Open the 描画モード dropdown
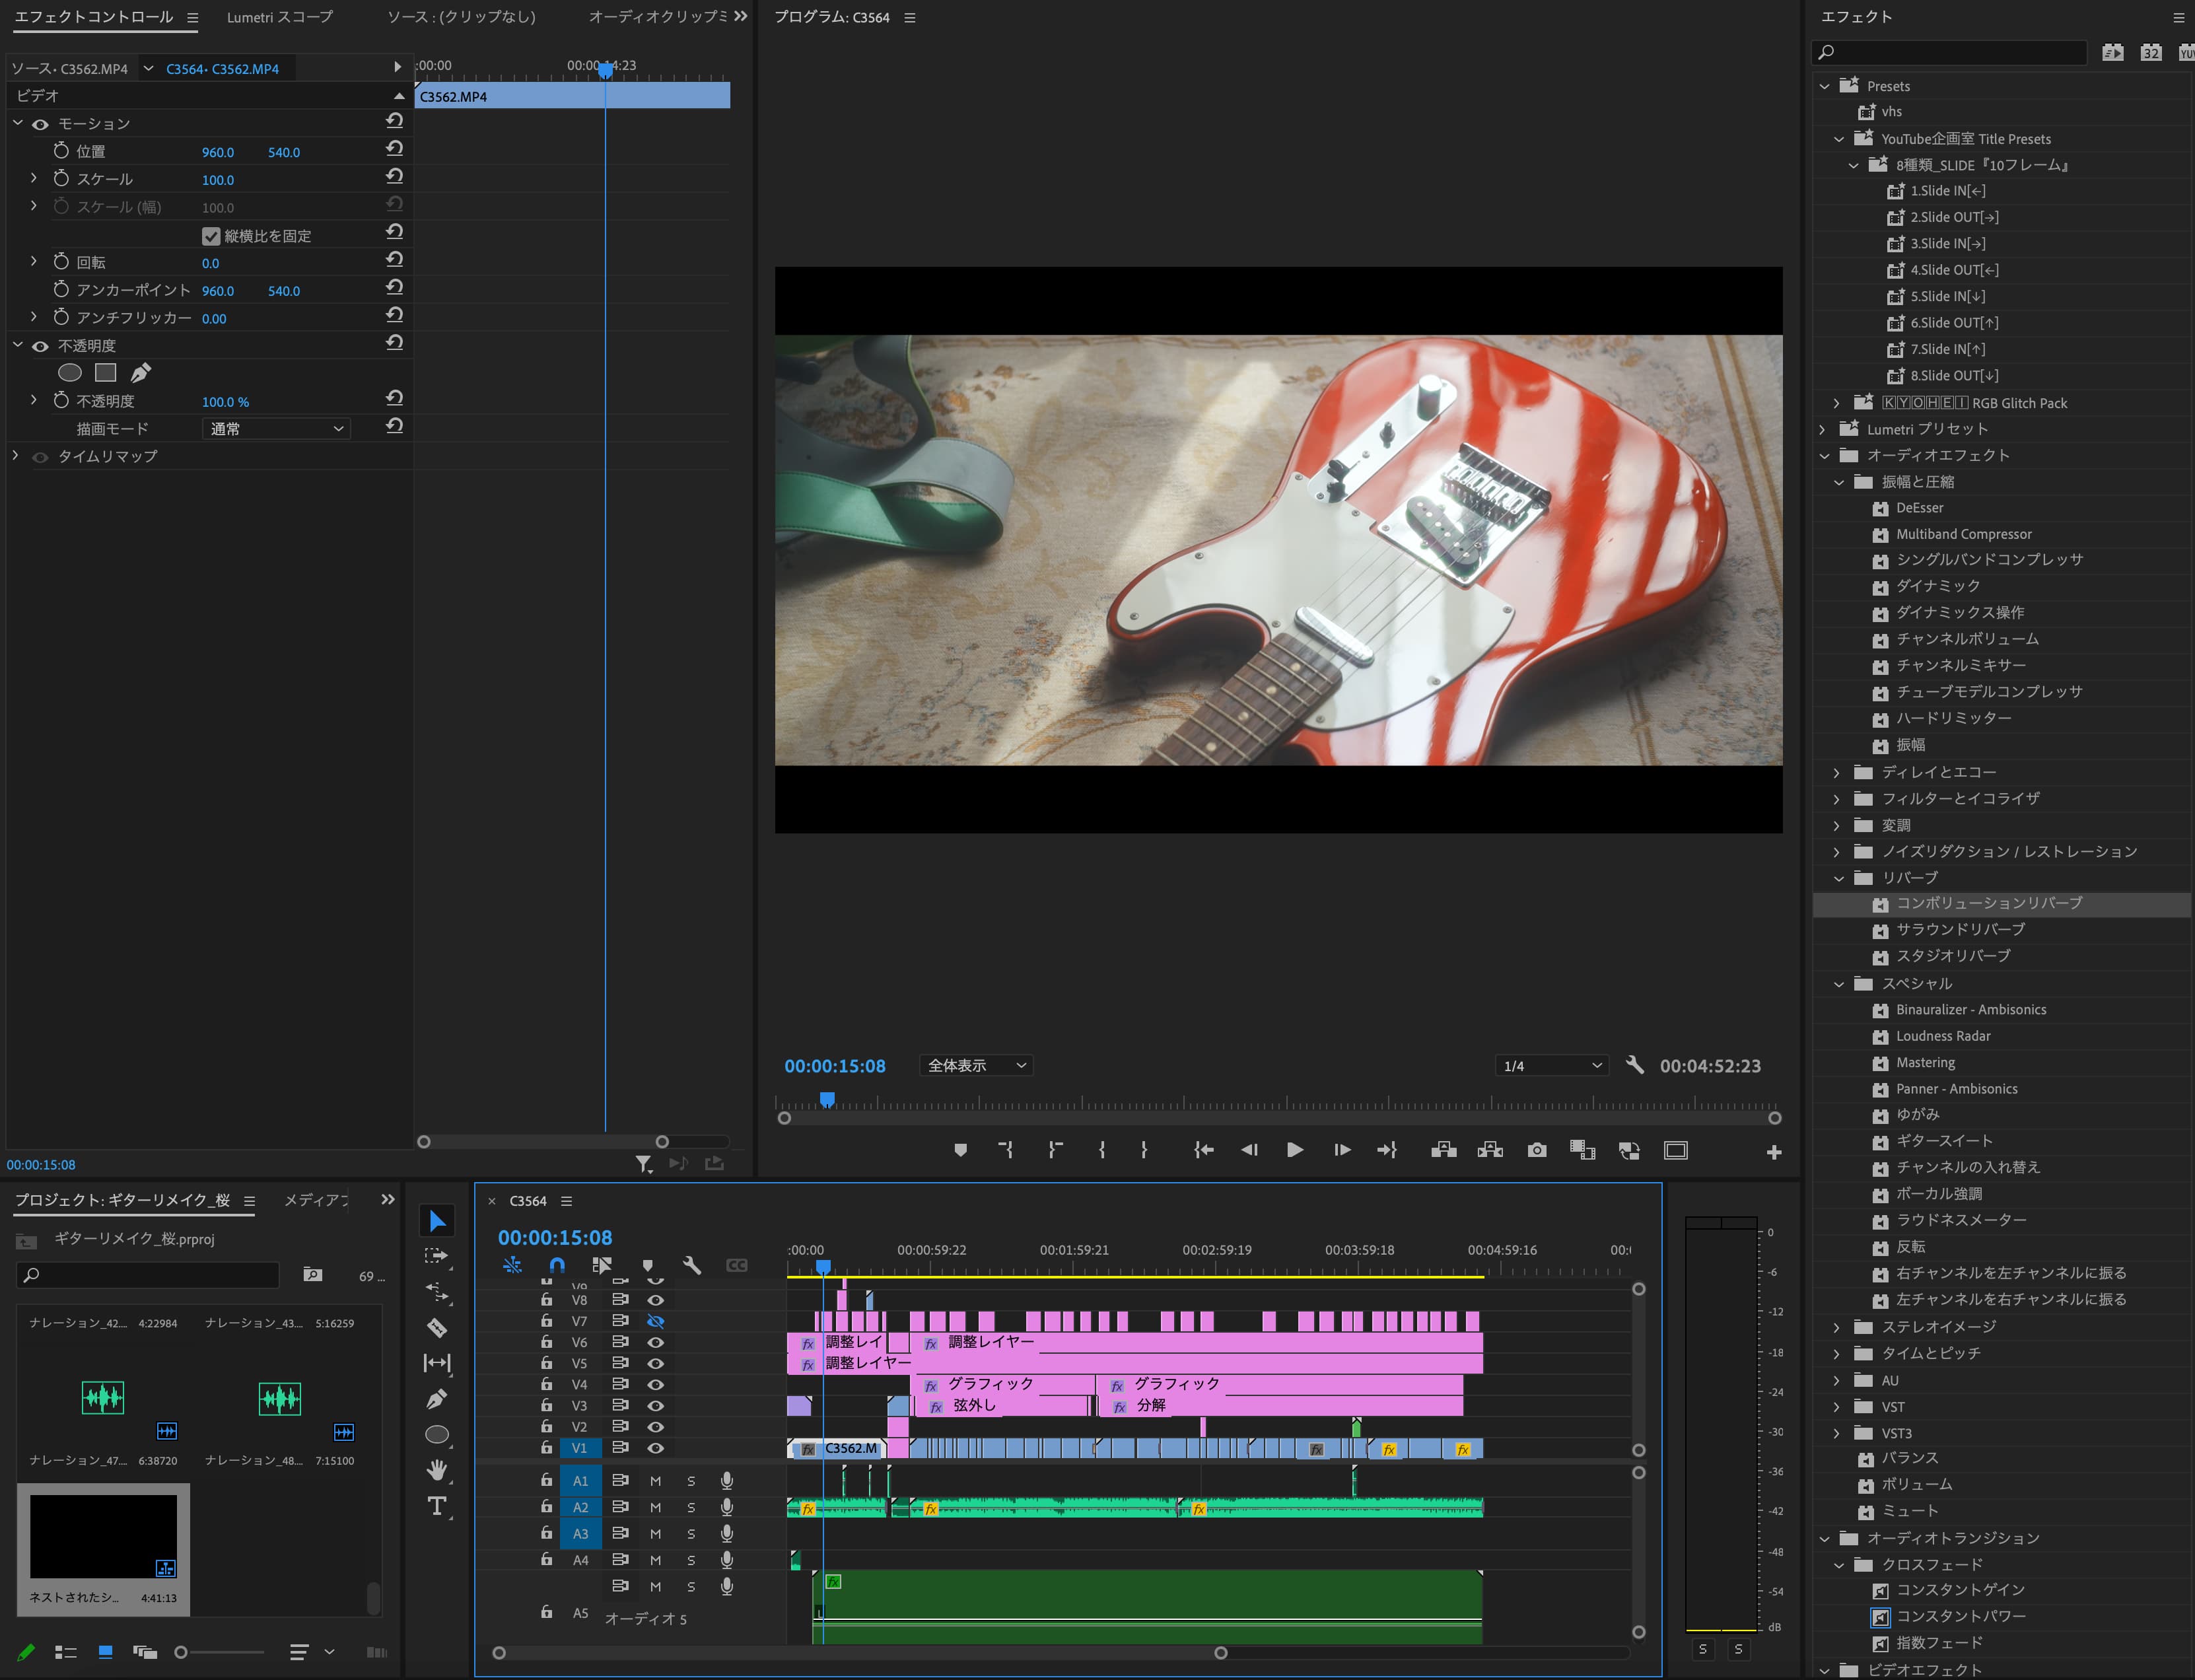Screen dimensions: 2195x1680 click(276, 429)
